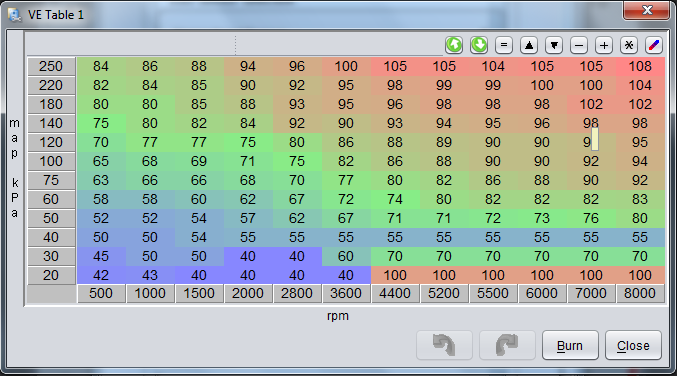Viewport: 677px width, 376px height.
Task: Click the minus decrease icon
Action: click(x=579, y=45)
